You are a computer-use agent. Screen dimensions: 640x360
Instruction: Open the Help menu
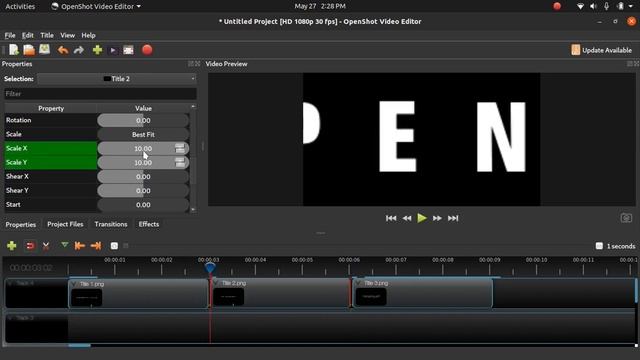pyautogui.click(x=88, y=36)
